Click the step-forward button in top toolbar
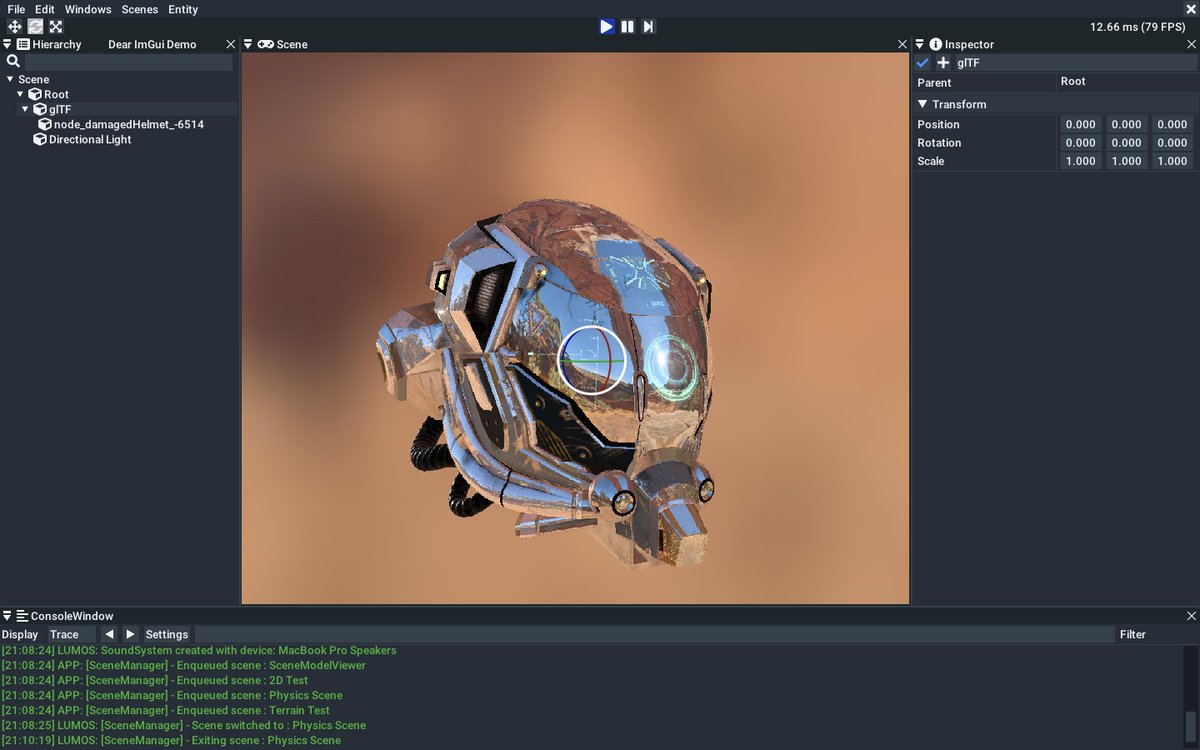1200x750 pixels. tap(648, 26)
